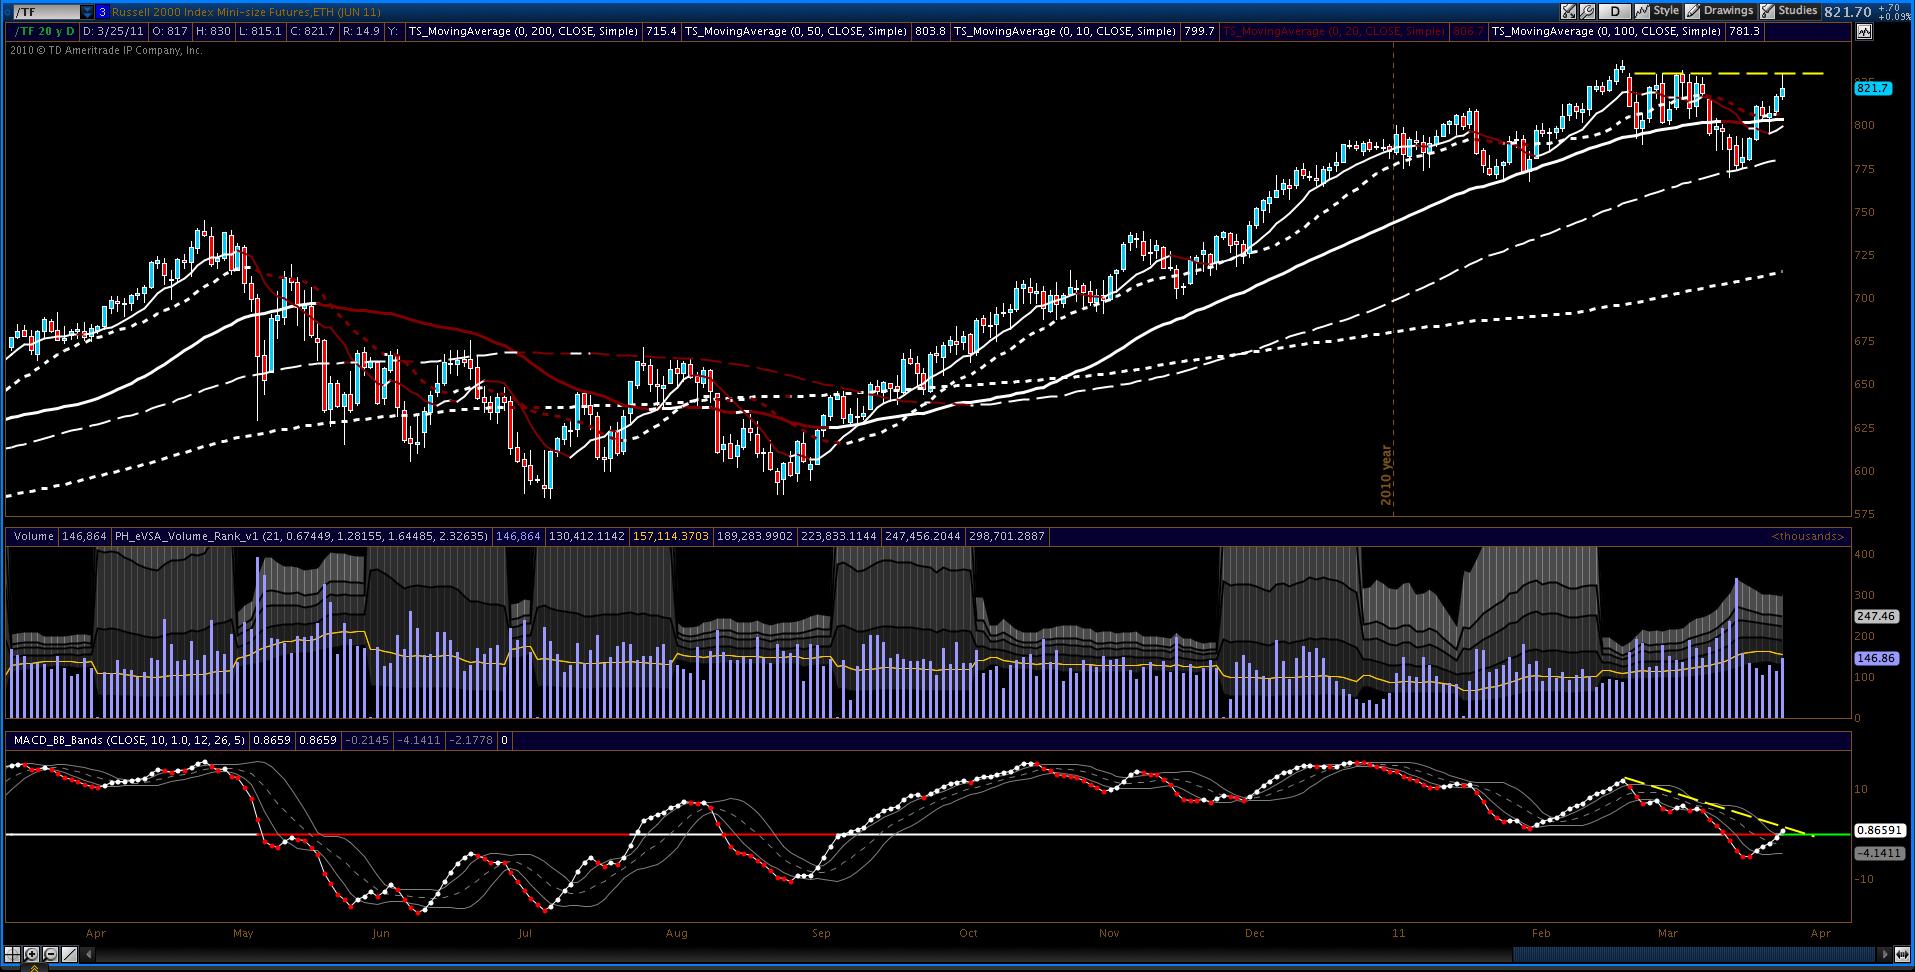Click the /TF 20 y D chart label
This screenshot has width=1915, height=972.
pyautogui.click(x=43, y=31)
